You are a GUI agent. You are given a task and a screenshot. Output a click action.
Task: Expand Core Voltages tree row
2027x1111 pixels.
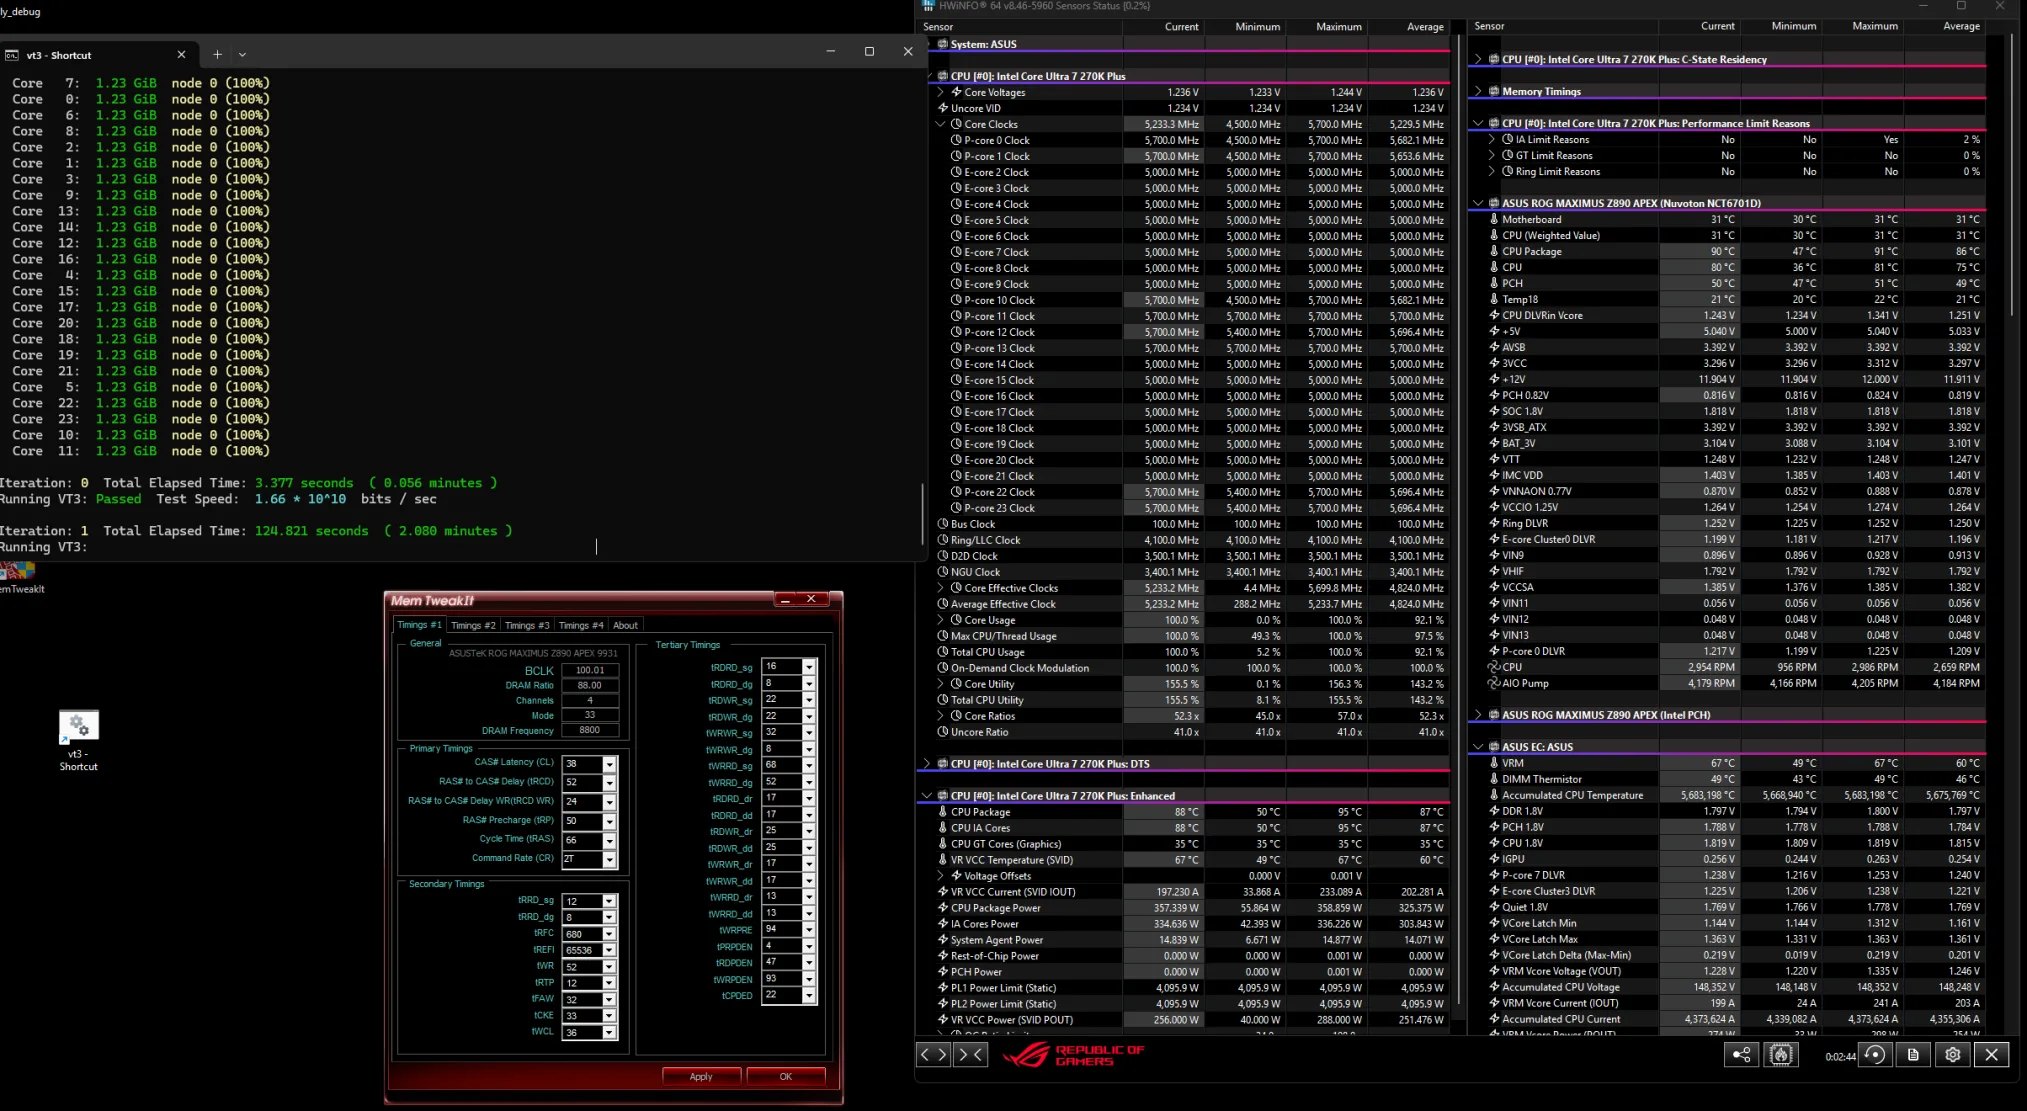(x=941, y=92)
